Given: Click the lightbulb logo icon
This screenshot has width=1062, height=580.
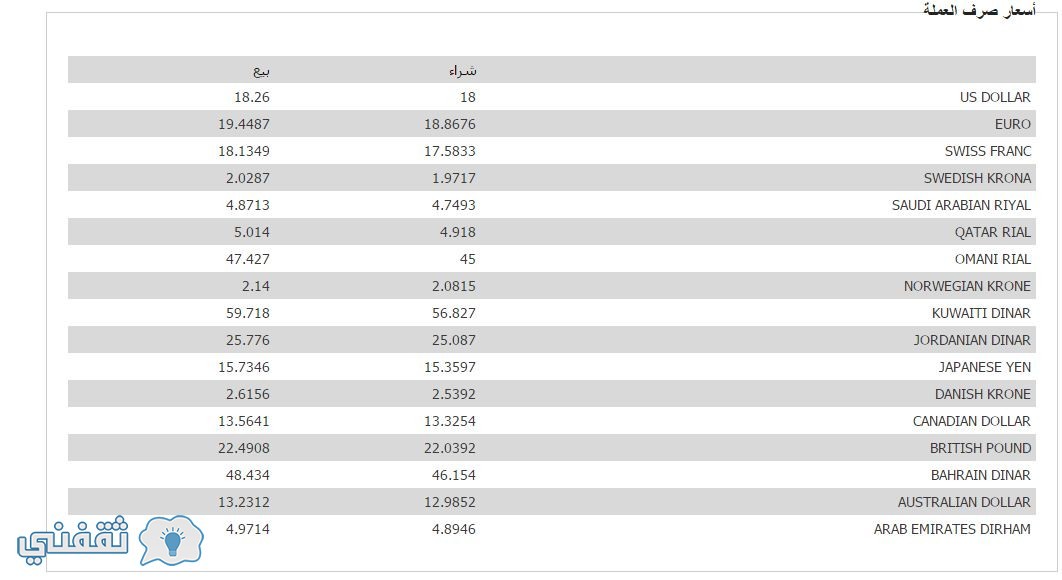Looking at the screenshot, I should (x=171, y=540).
